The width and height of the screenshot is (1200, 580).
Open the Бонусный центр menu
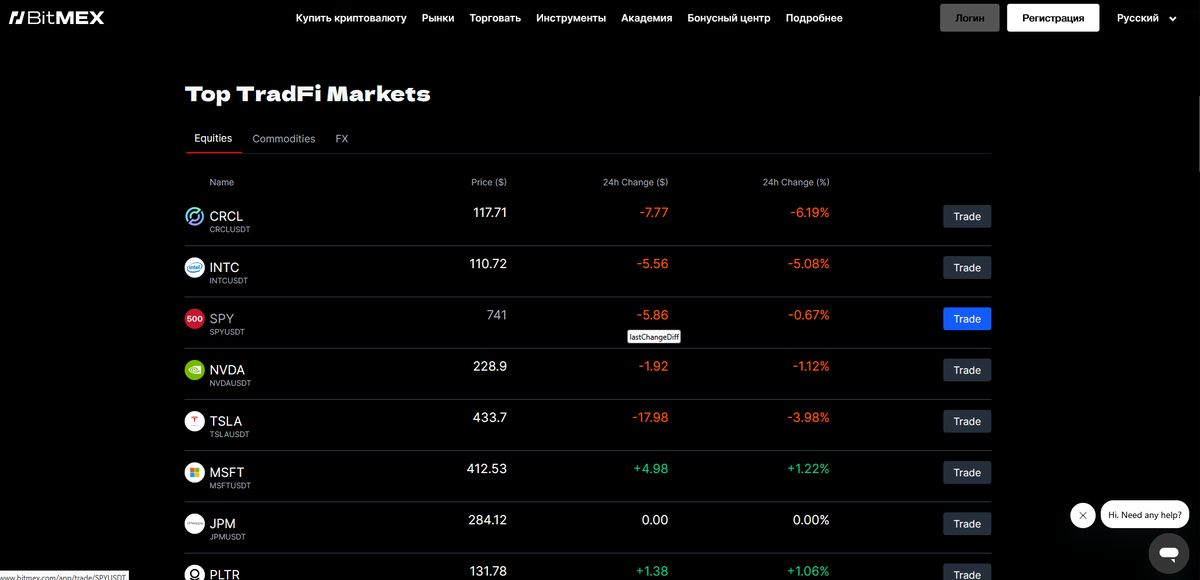click(x=729, y=18)
